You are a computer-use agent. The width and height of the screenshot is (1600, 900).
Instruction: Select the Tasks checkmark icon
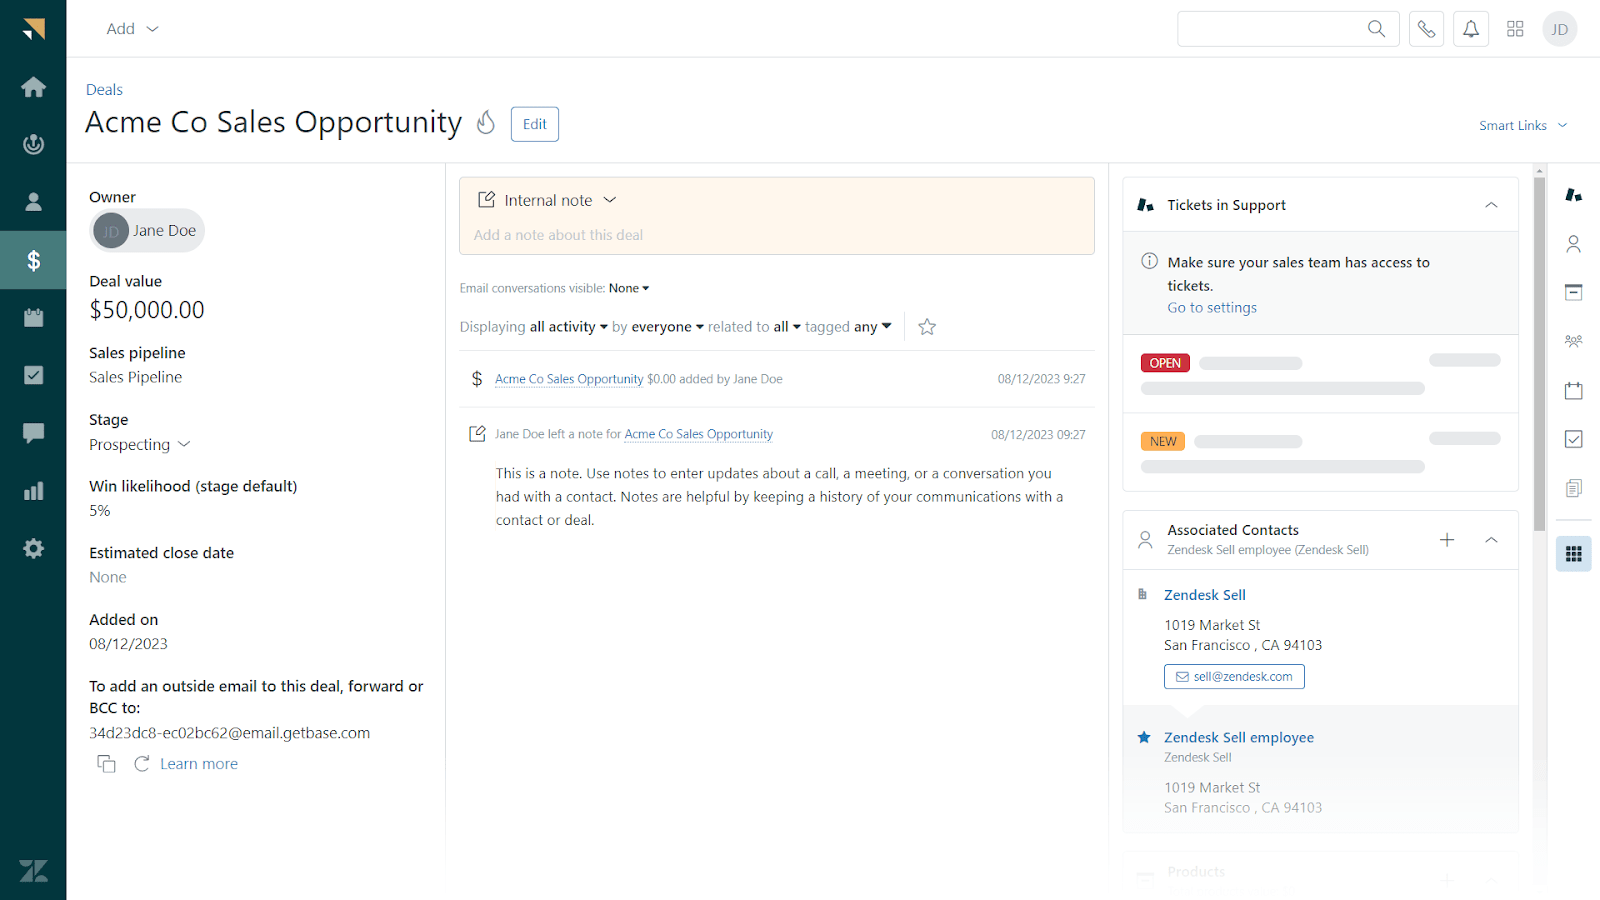pos(33,374)
